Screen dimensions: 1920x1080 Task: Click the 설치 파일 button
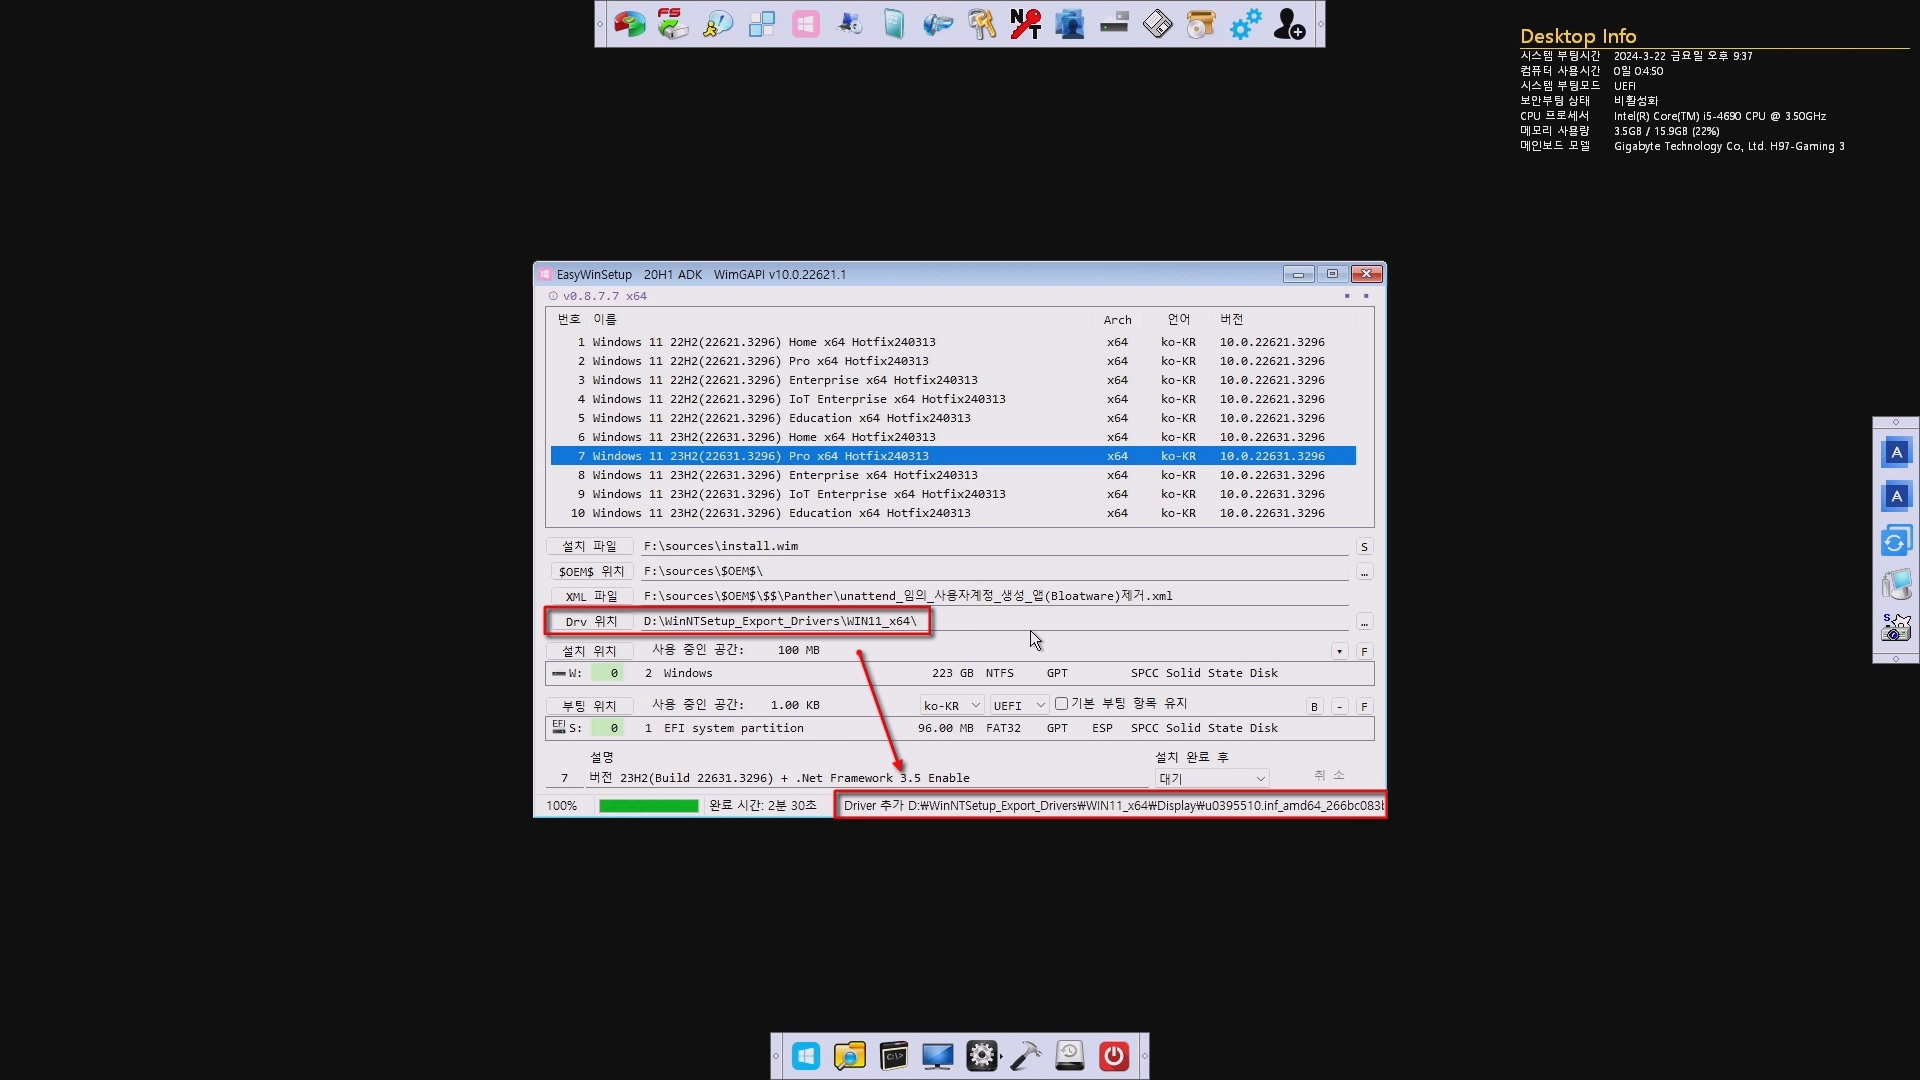590,546
